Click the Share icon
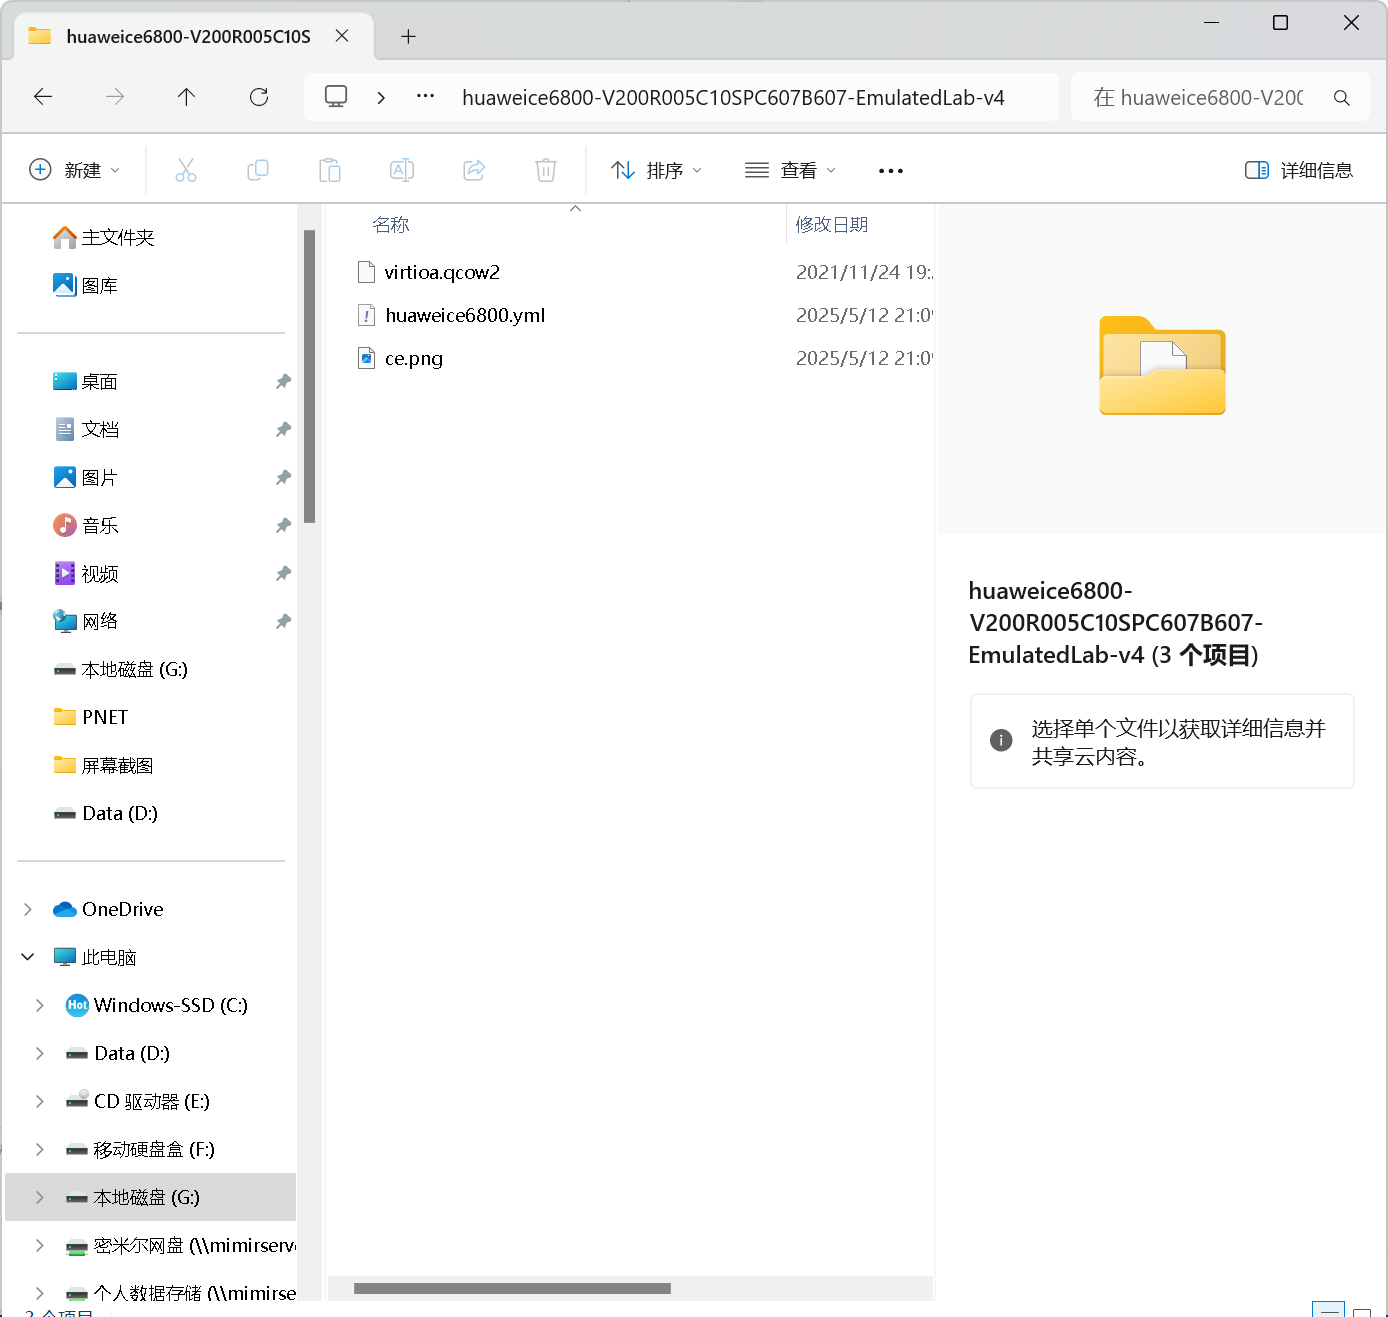Image resolution: width=1388 pixels, height=1317 pixels. [x=474, y=169]
